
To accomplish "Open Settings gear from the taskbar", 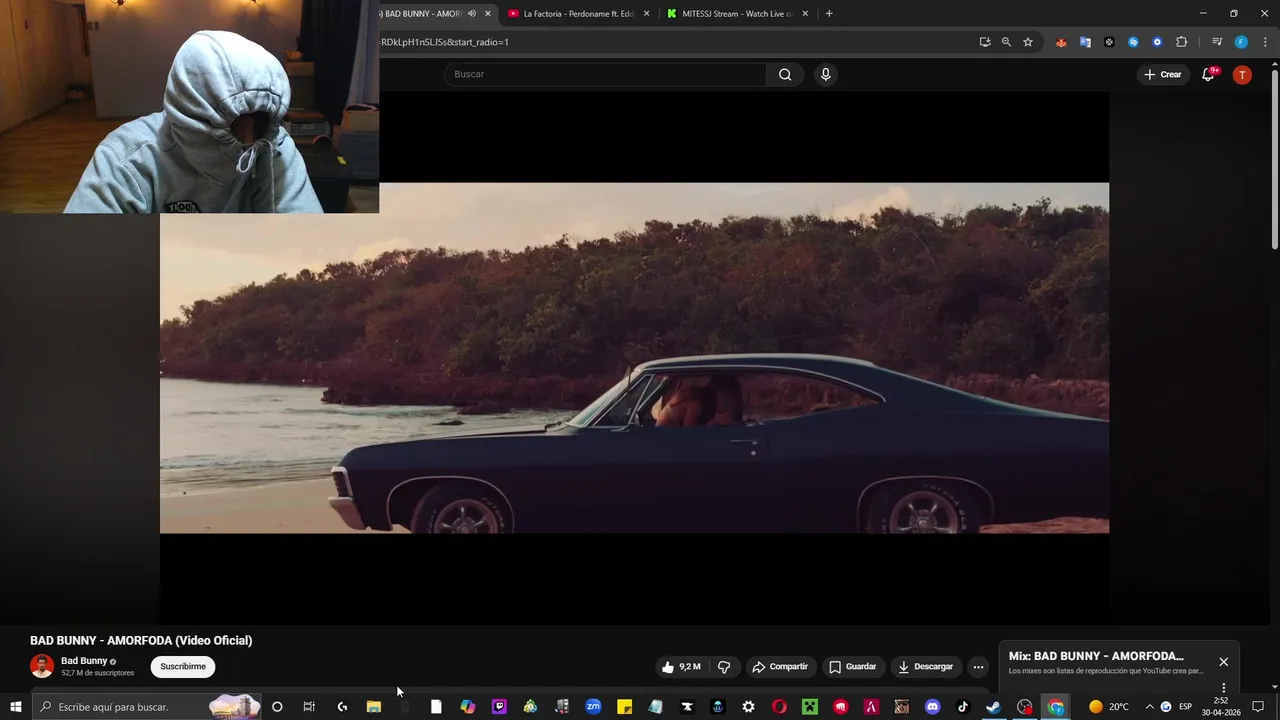I will [x=748, y=707].
